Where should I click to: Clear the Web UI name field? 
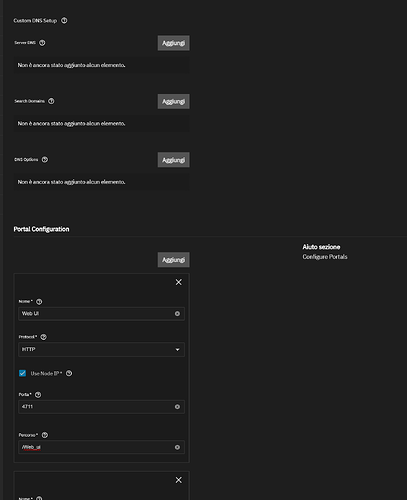(x=177, y=314)
